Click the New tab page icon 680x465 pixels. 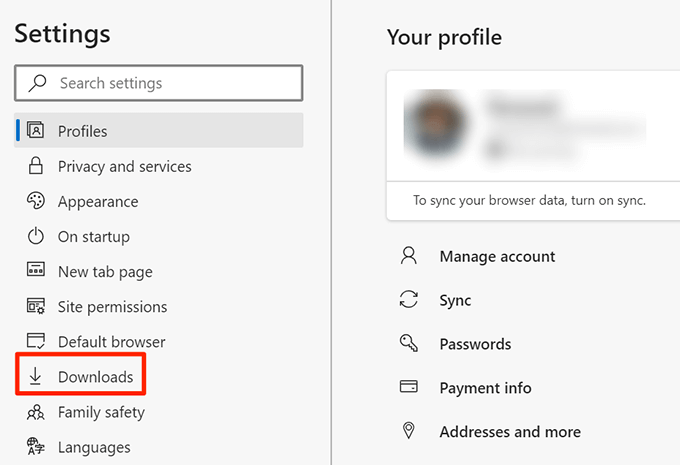pyautogui.click(x=36, y=272)
